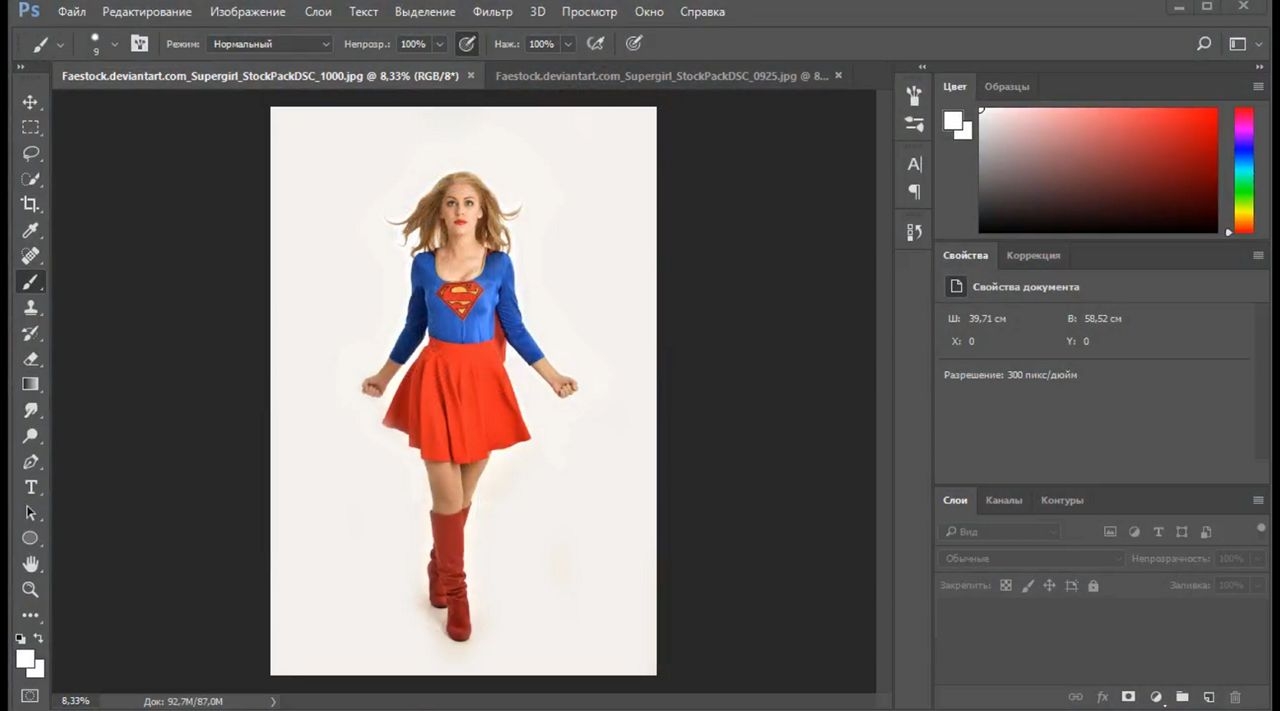Select the Lasso tool

30,153
